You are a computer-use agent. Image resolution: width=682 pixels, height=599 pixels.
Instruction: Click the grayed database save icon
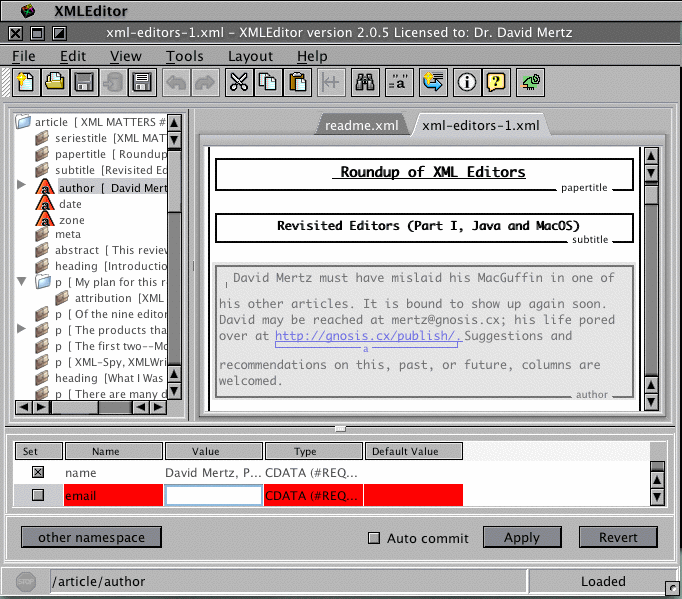(x=113, y=82)
